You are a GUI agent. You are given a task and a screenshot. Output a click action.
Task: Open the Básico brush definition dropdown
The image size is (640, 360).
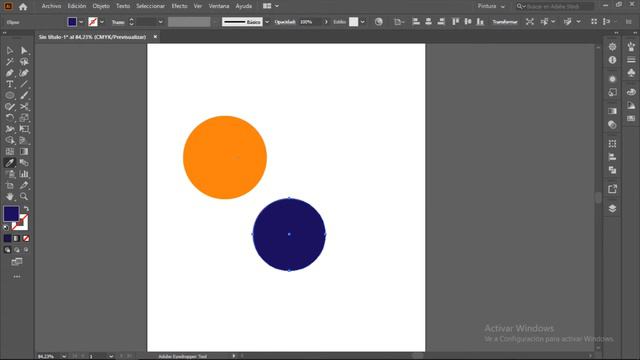(267, 22)
